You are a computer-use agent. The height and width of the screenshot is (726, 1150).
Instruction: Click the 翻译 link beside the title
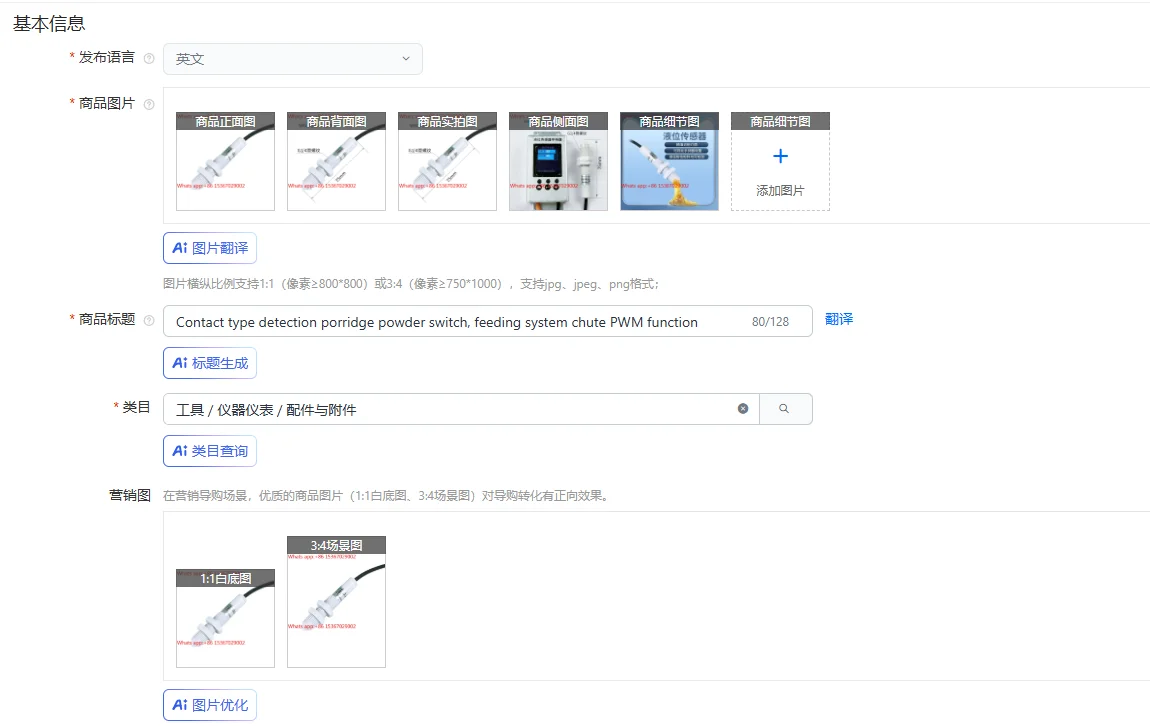(839, 319)
